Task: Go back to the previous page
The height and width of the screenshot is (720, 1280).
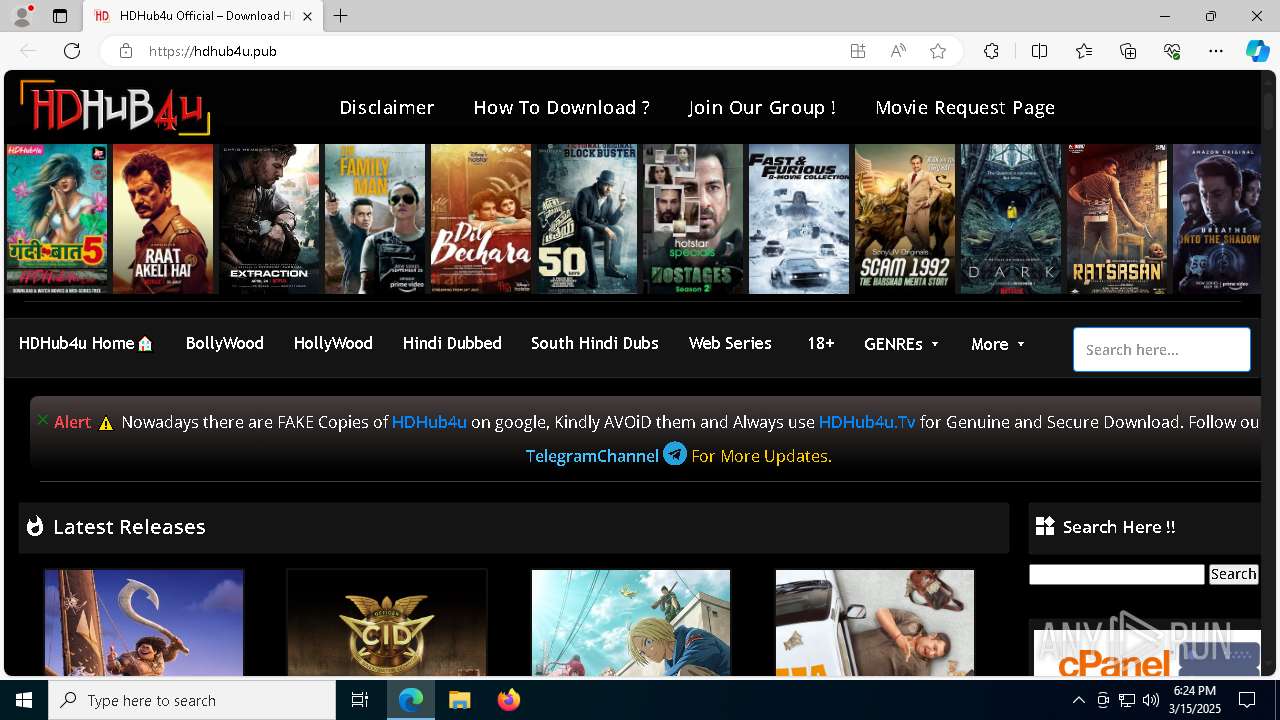Action: coord(28,51)
